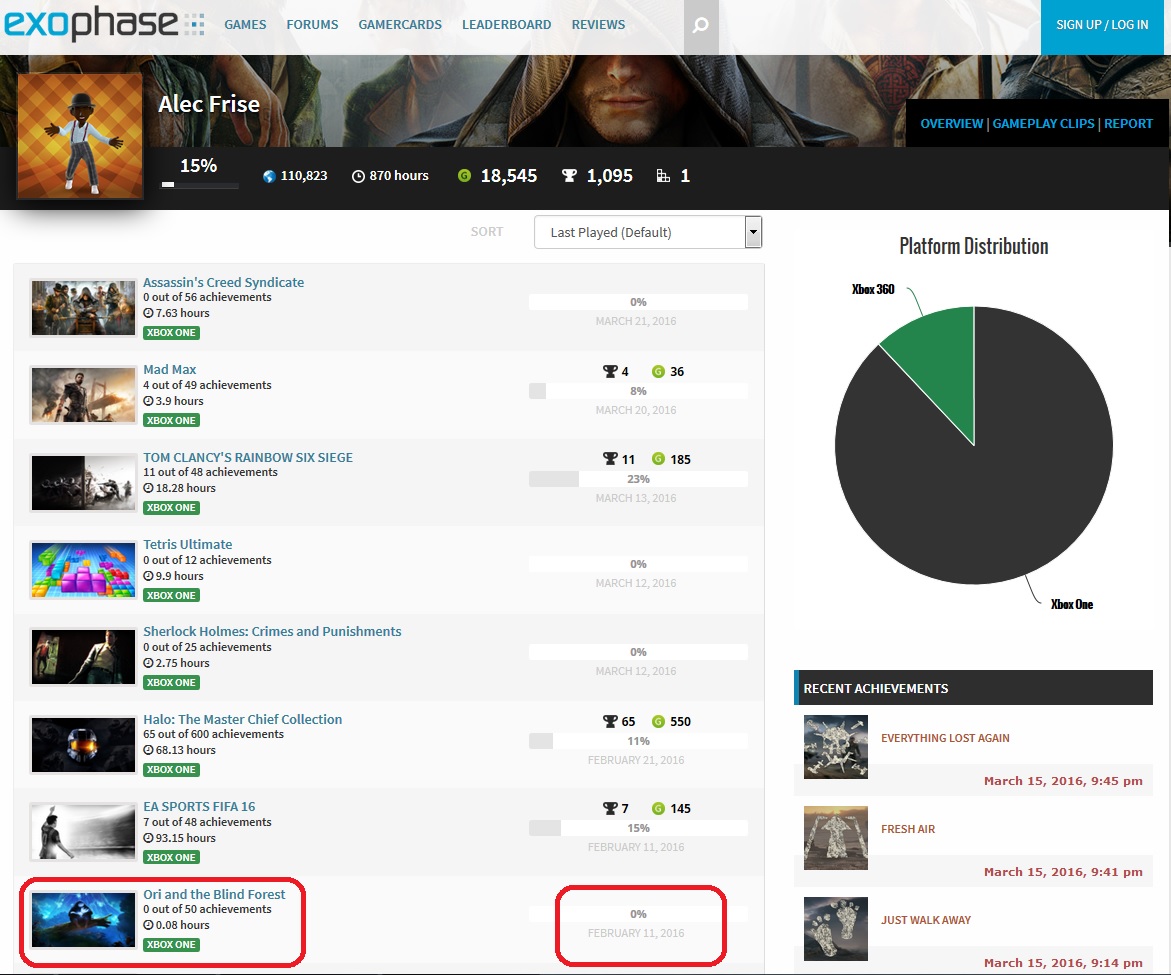
Task: Click the gamerscore icon in Mad Max row
Action: (658, 371)
